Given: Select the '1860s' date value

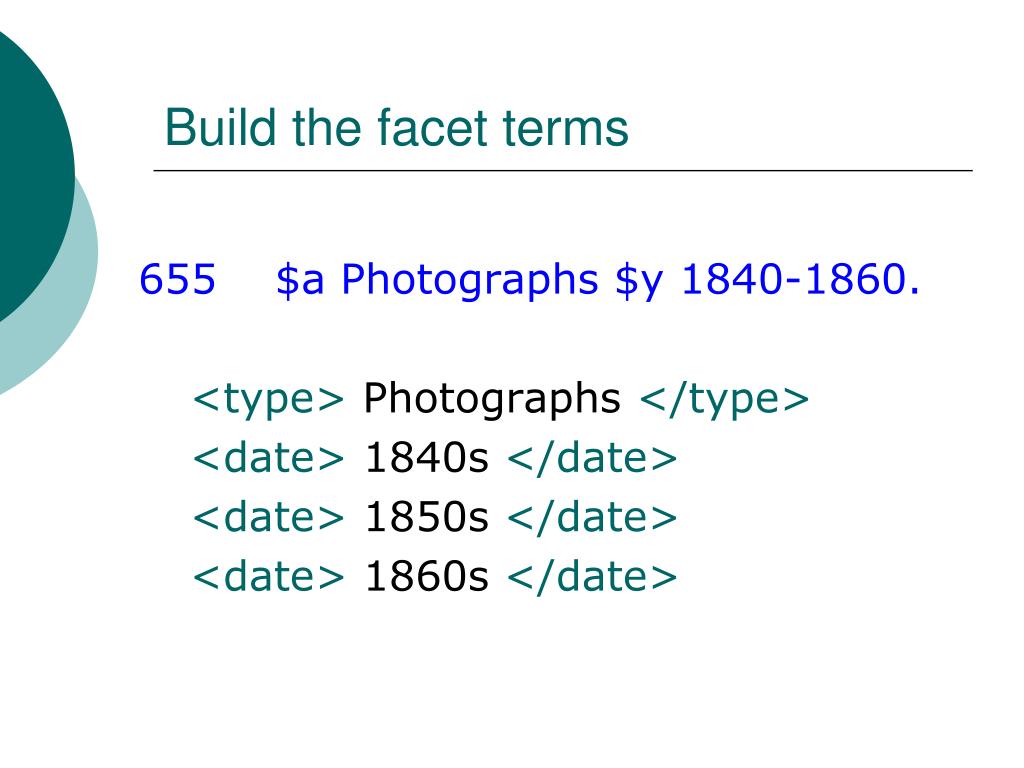Looking at the screenshot, I should (426, 577).
